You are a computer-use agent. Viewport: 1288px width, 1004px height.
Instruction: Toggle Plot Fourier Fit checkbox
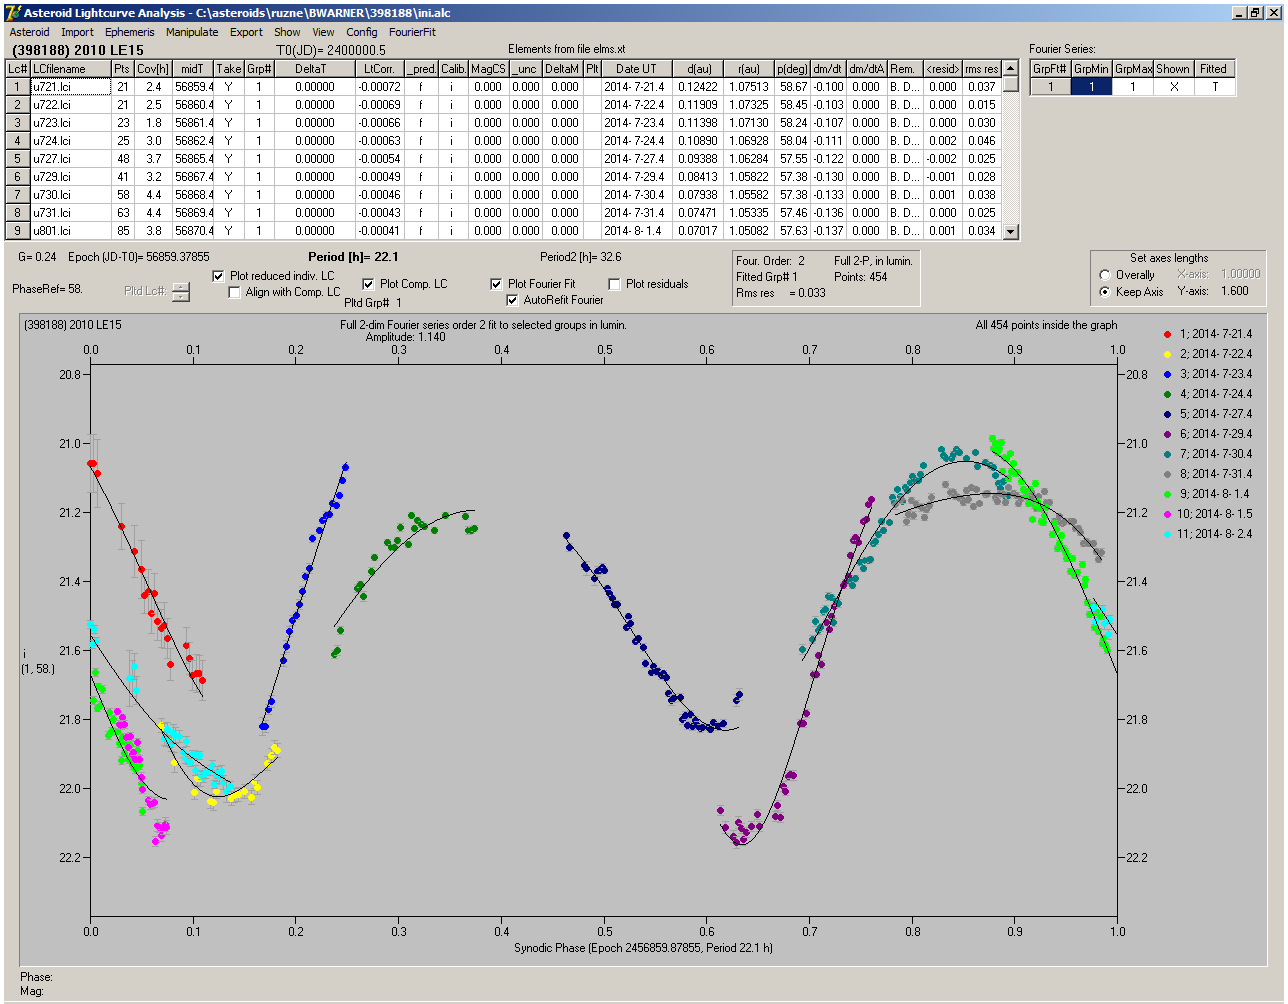coord(497,284)
